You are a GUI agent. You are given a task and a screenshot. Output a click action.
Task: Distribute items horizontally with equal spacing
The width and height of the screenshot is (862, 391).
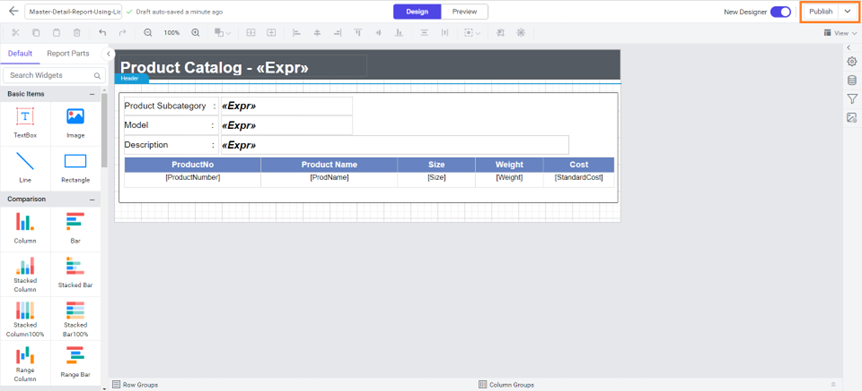click(x=445, y=33)
